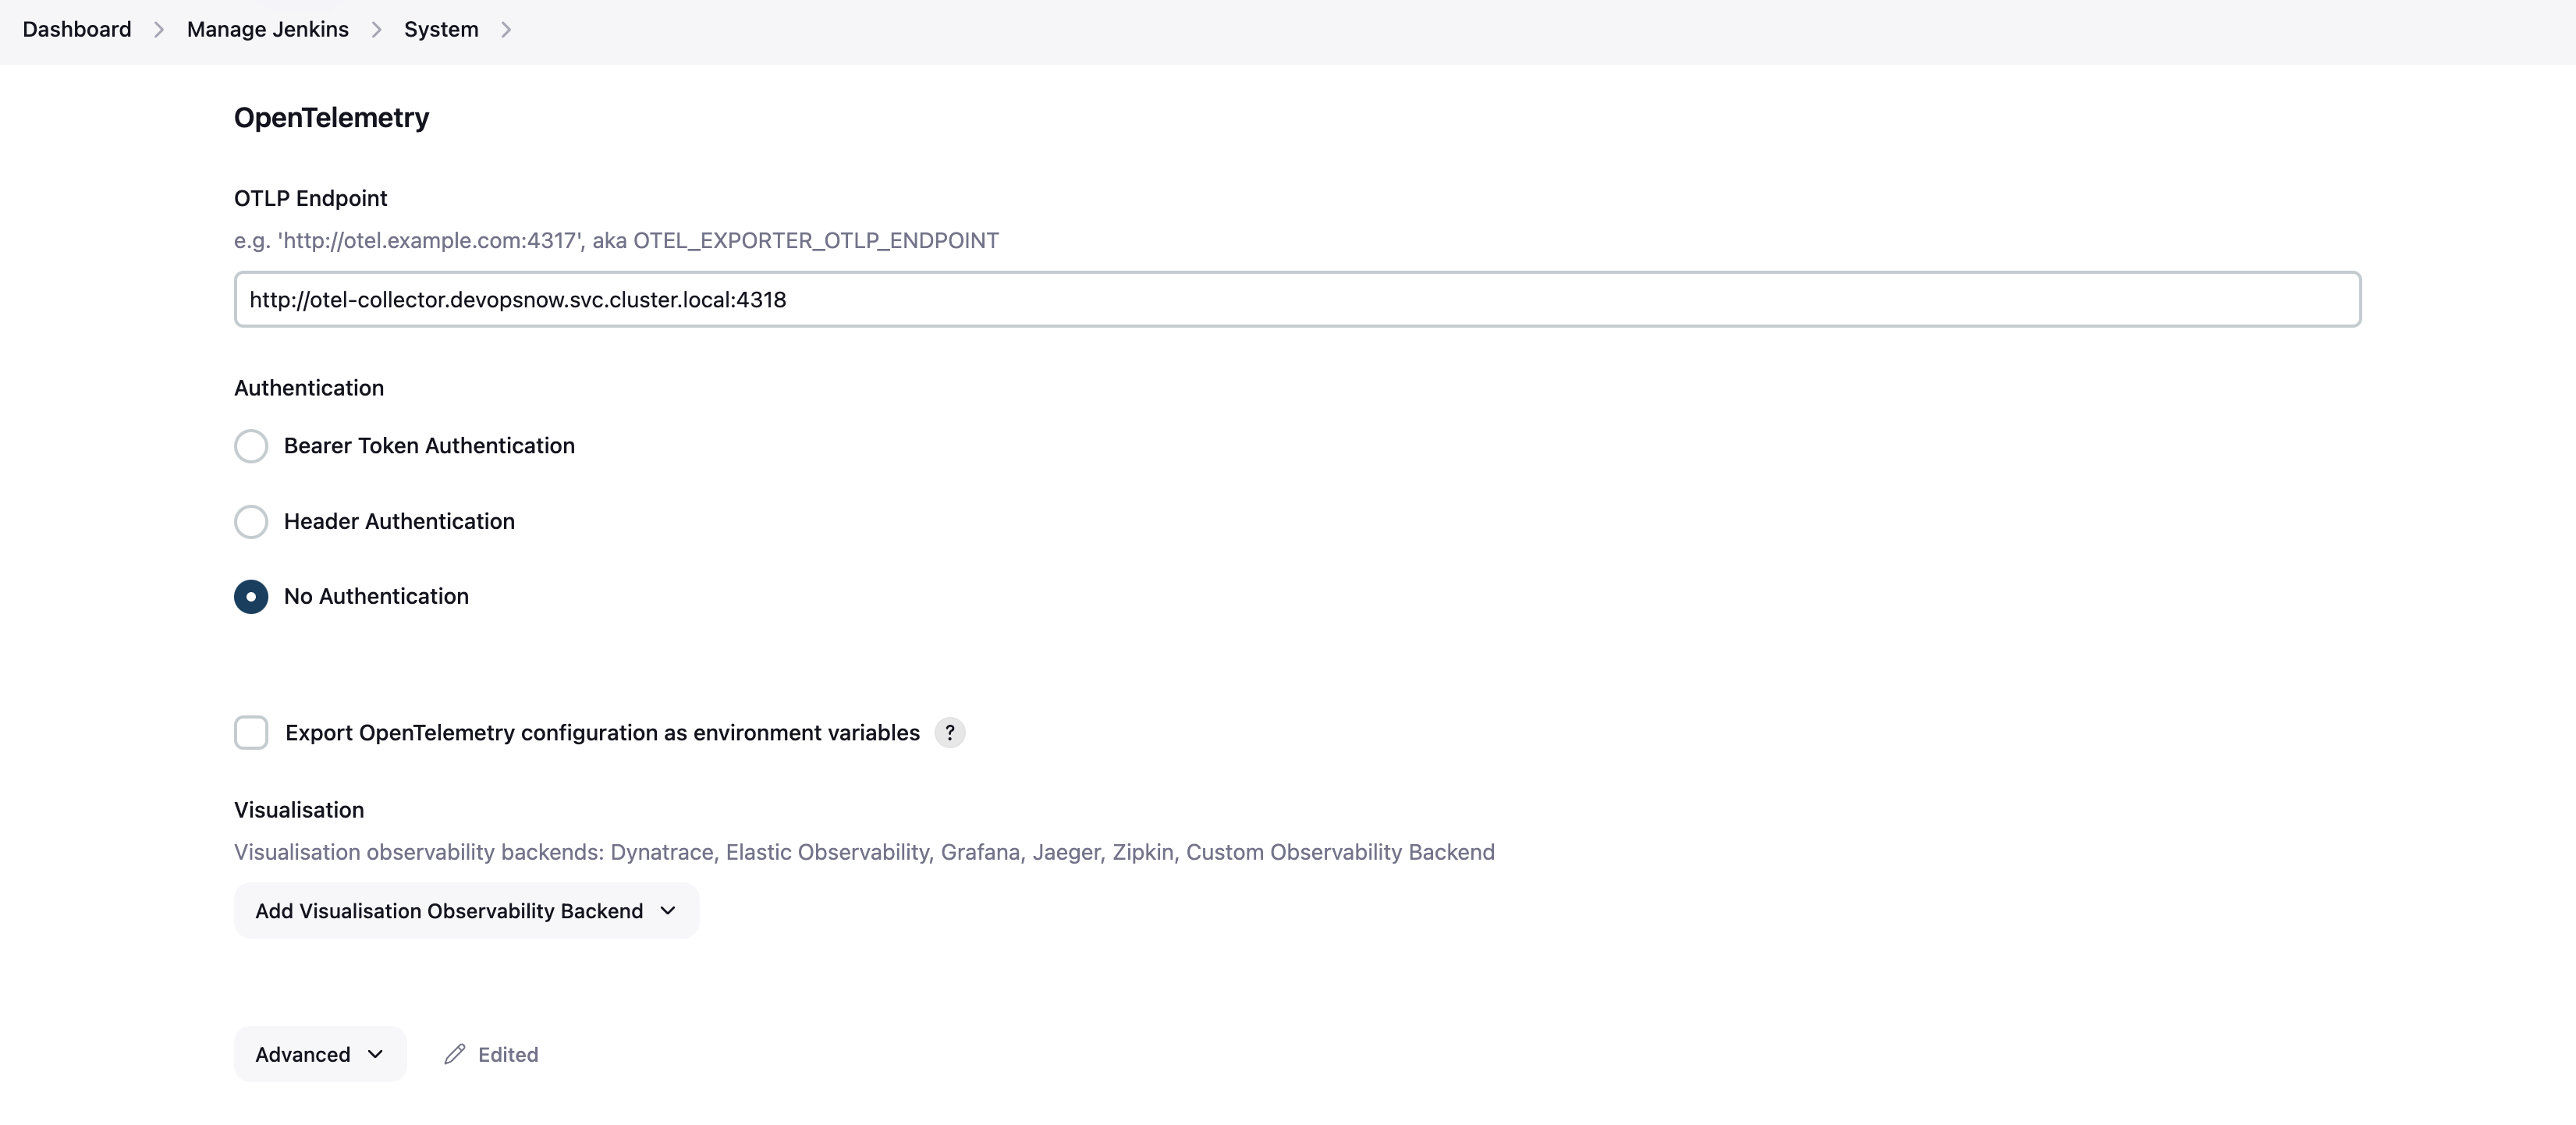Image resolution: width=2576 pixels, height=1125 pixels.
Task: Open Add Visualisation Observability Backend dropdown
Action: [x=466, y=910]
